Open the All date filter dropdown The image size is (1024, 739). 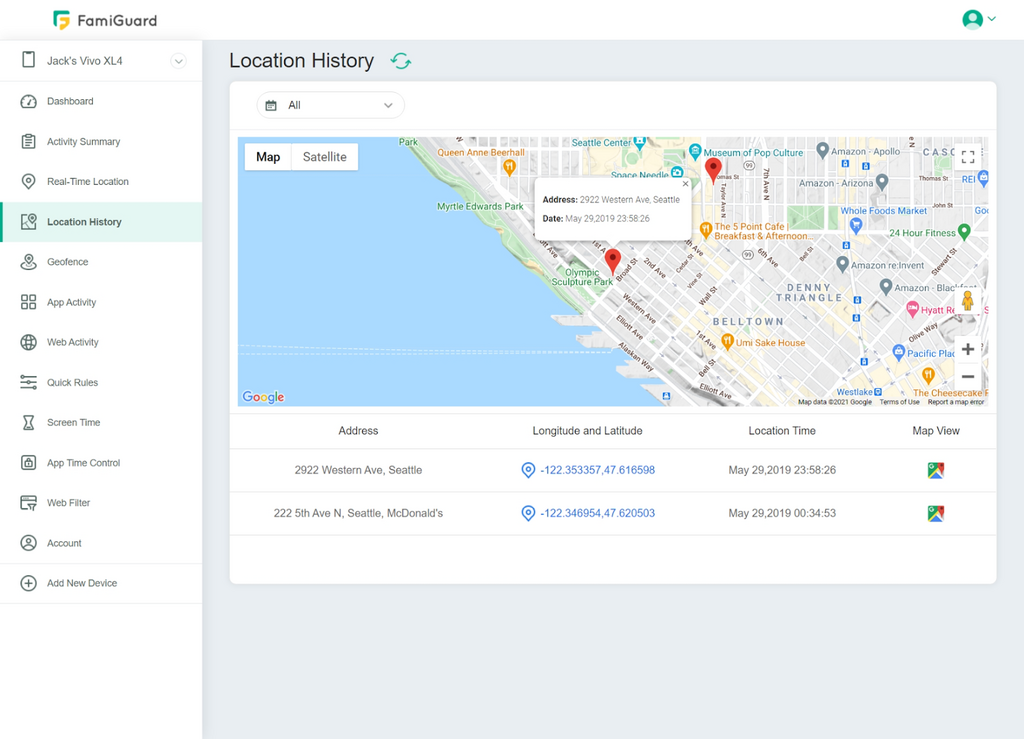coord(330,105)
